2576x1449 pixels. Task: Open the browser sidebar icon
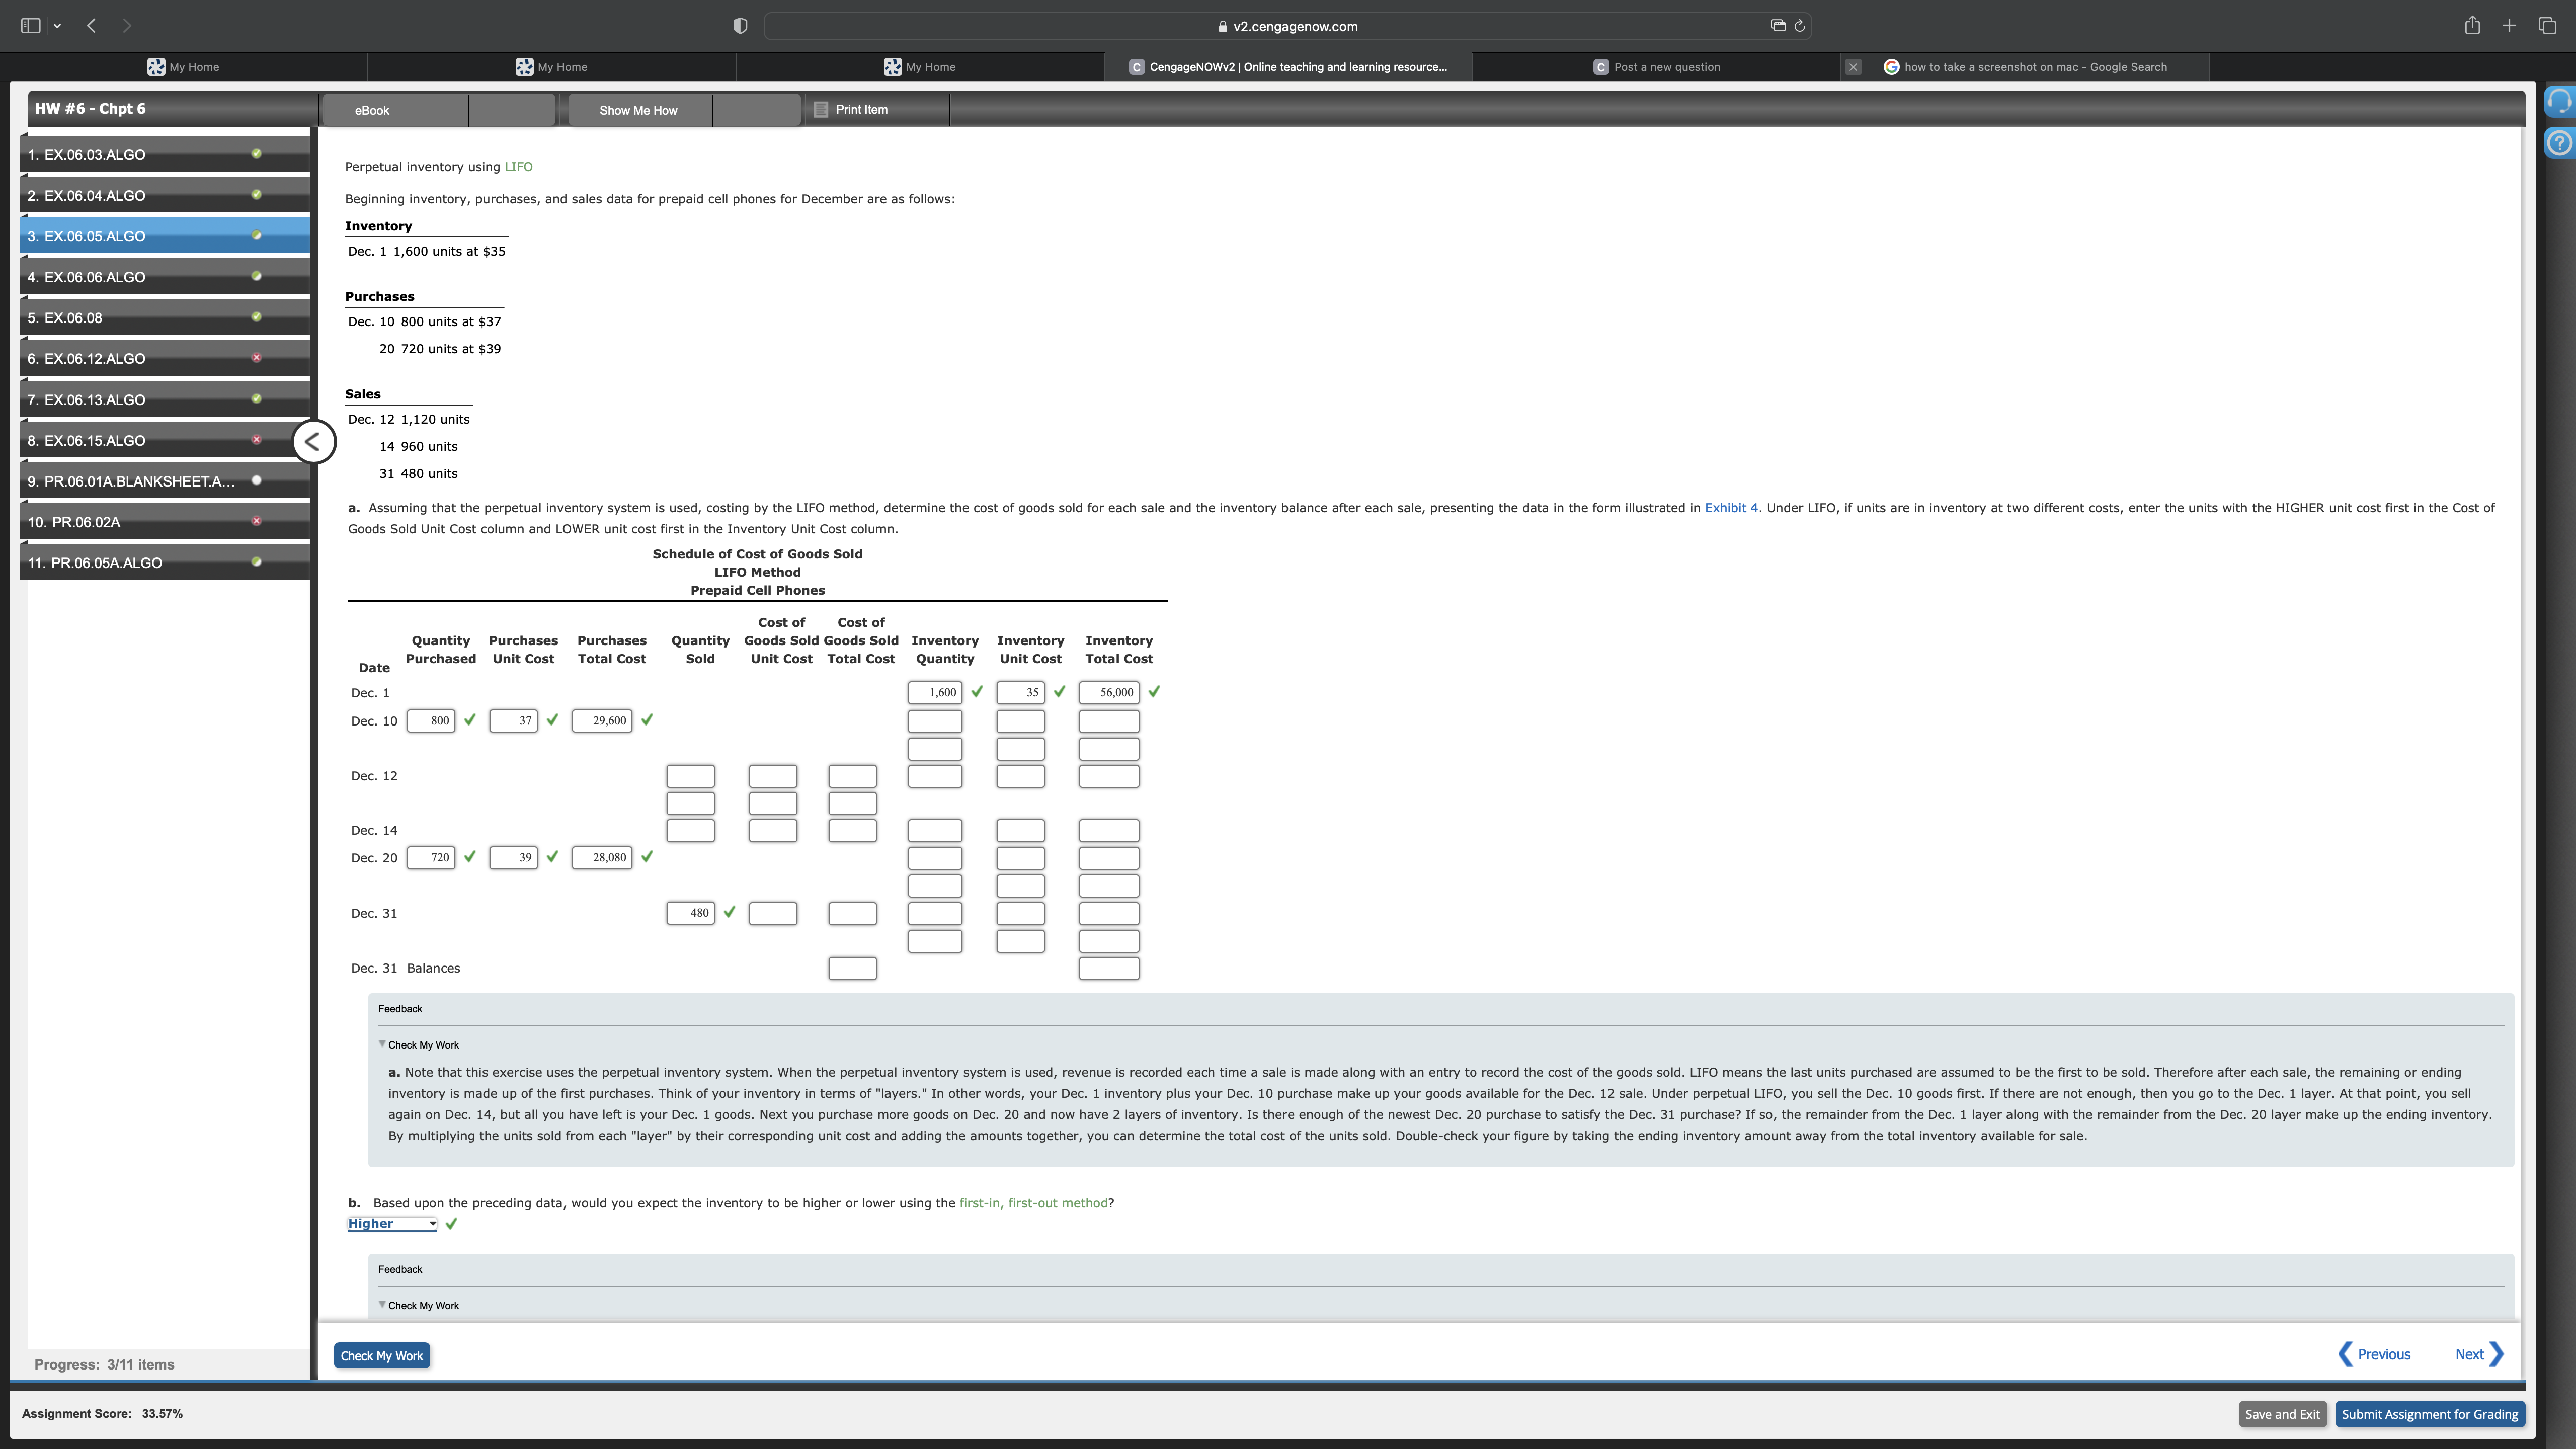point(30,25)
